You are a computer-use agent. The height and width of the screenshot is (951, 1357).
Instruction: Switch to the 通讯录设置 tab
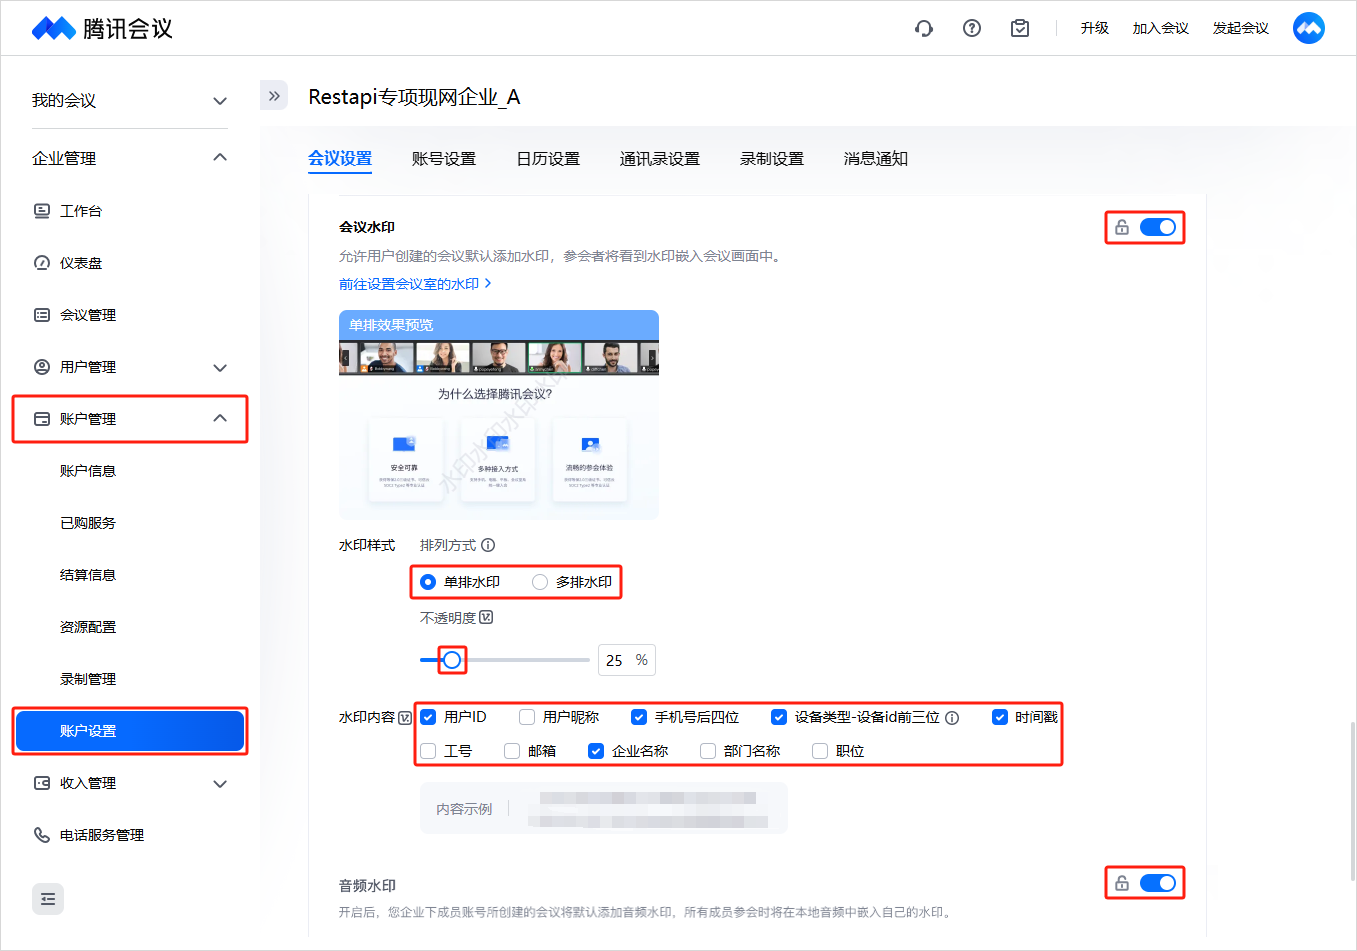tap(660, 159)
